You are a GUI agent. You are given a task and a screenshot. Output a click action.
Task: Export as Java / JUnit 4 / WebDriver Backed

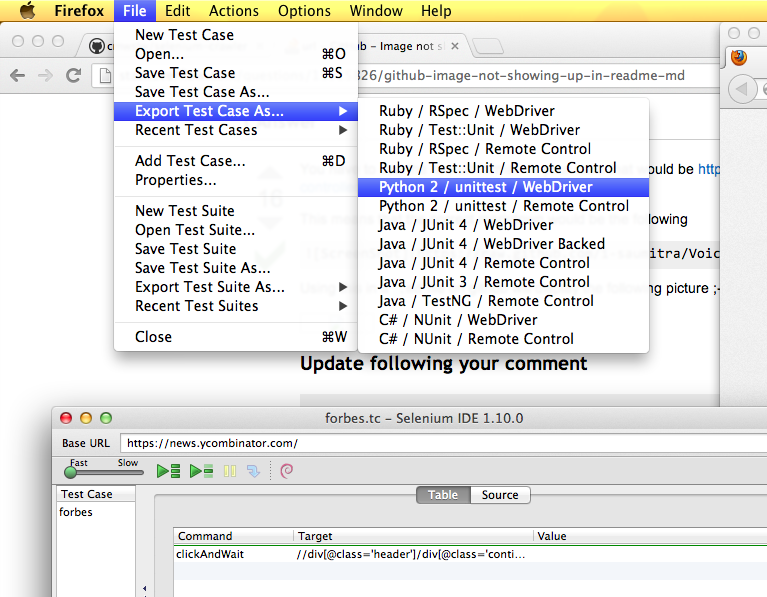coord(503,244)
